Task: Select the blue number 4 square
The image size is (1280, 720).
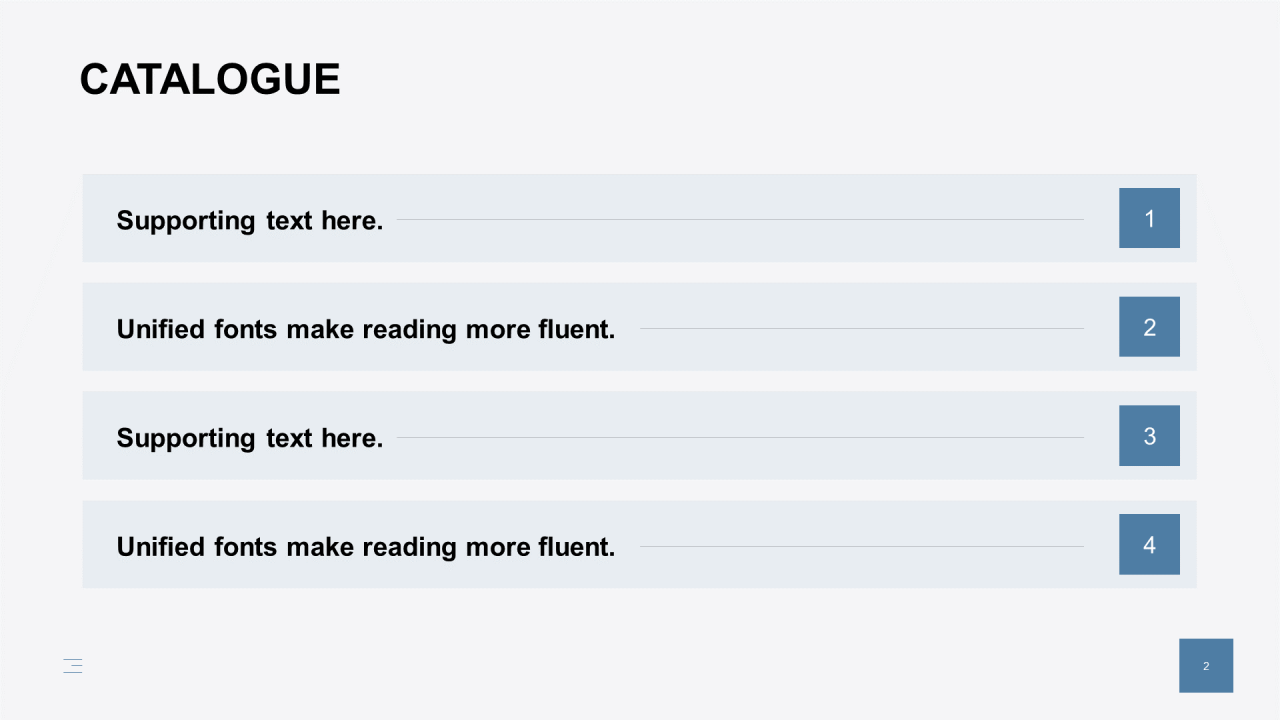Action: pyautogui.click(x=1149, y=545)
